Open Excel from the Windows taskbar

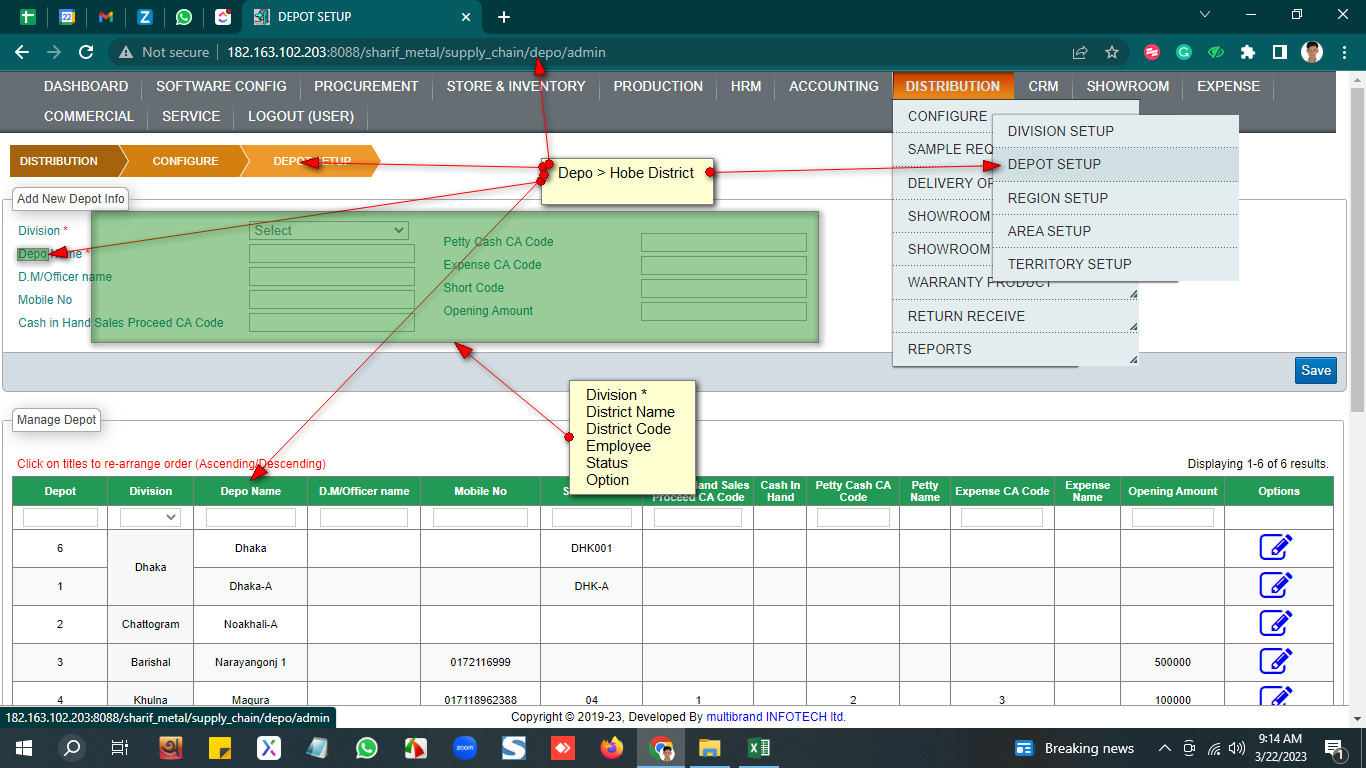(x=758, y=748)
